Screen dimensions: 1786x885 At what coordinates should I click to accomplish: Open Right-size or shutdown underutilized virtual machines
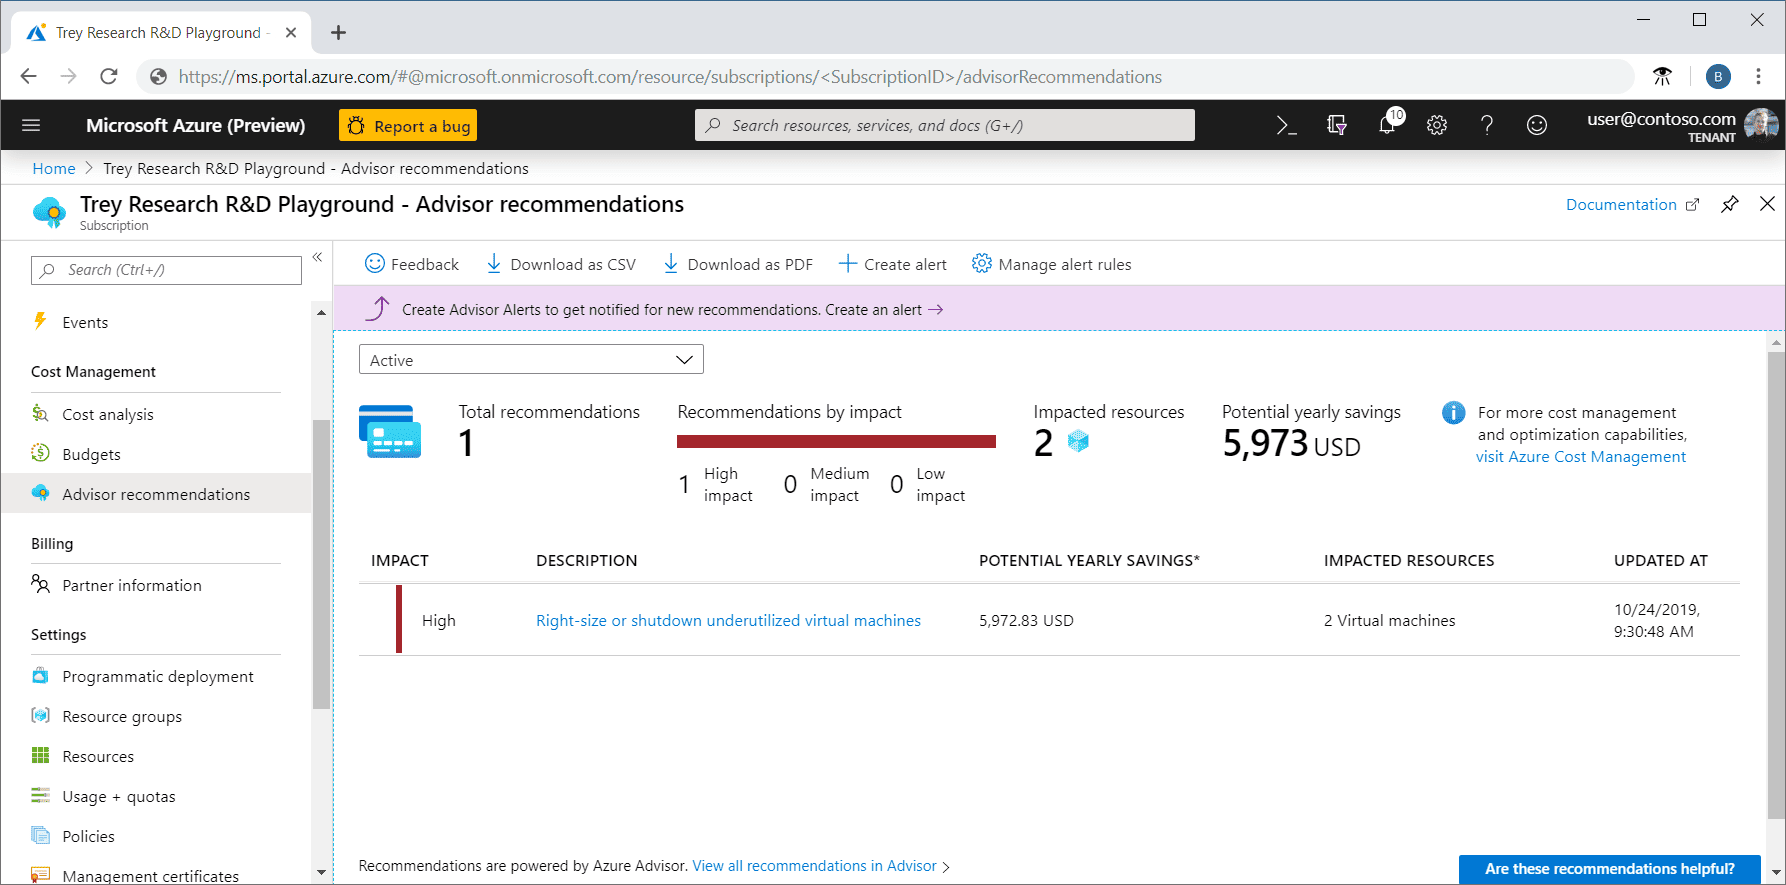pyautogui.click(x=728, y=621)
